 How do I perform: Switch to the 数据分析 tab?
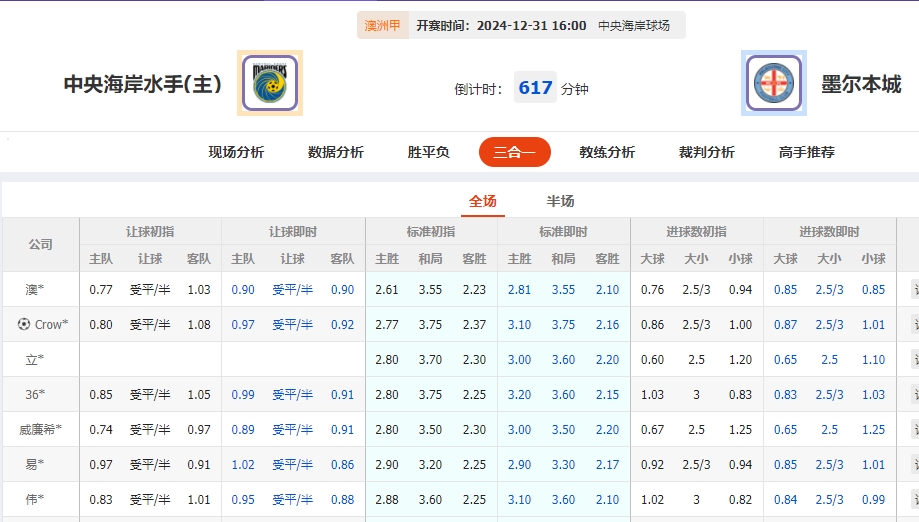[336, 153]
